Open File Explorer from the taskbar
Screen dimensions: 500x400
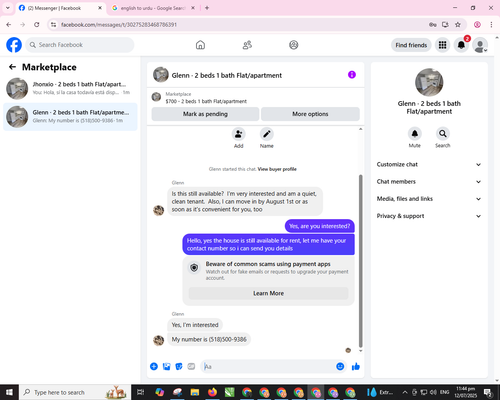pos(195,392)
